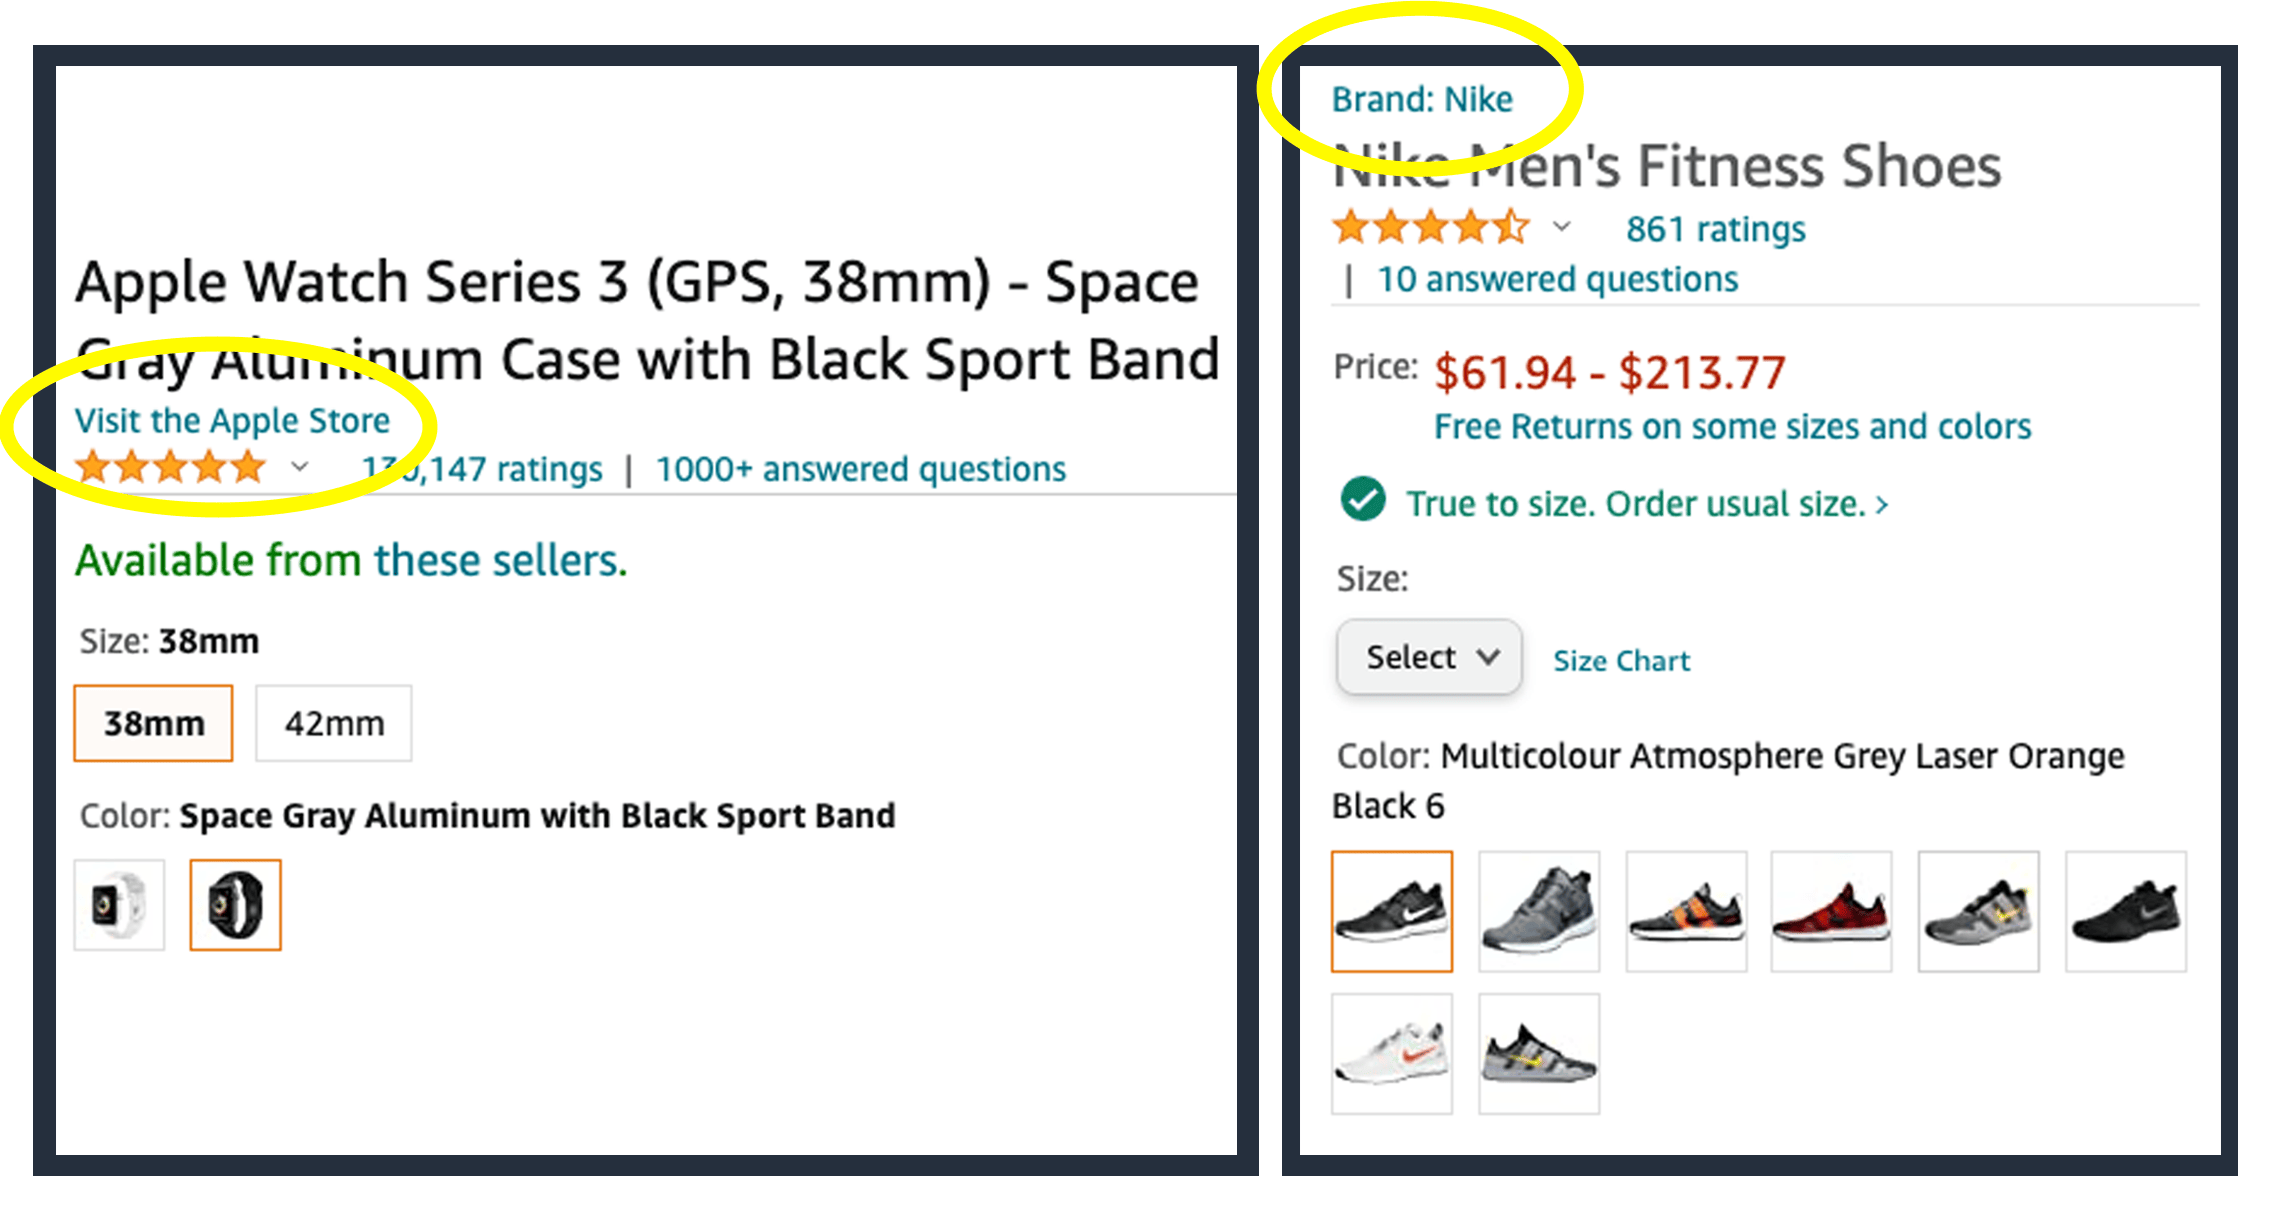The height and width of the screenshot is (1219, 2280).
Task: Open the Visit the Apple Store link
Action: [232, 421]
